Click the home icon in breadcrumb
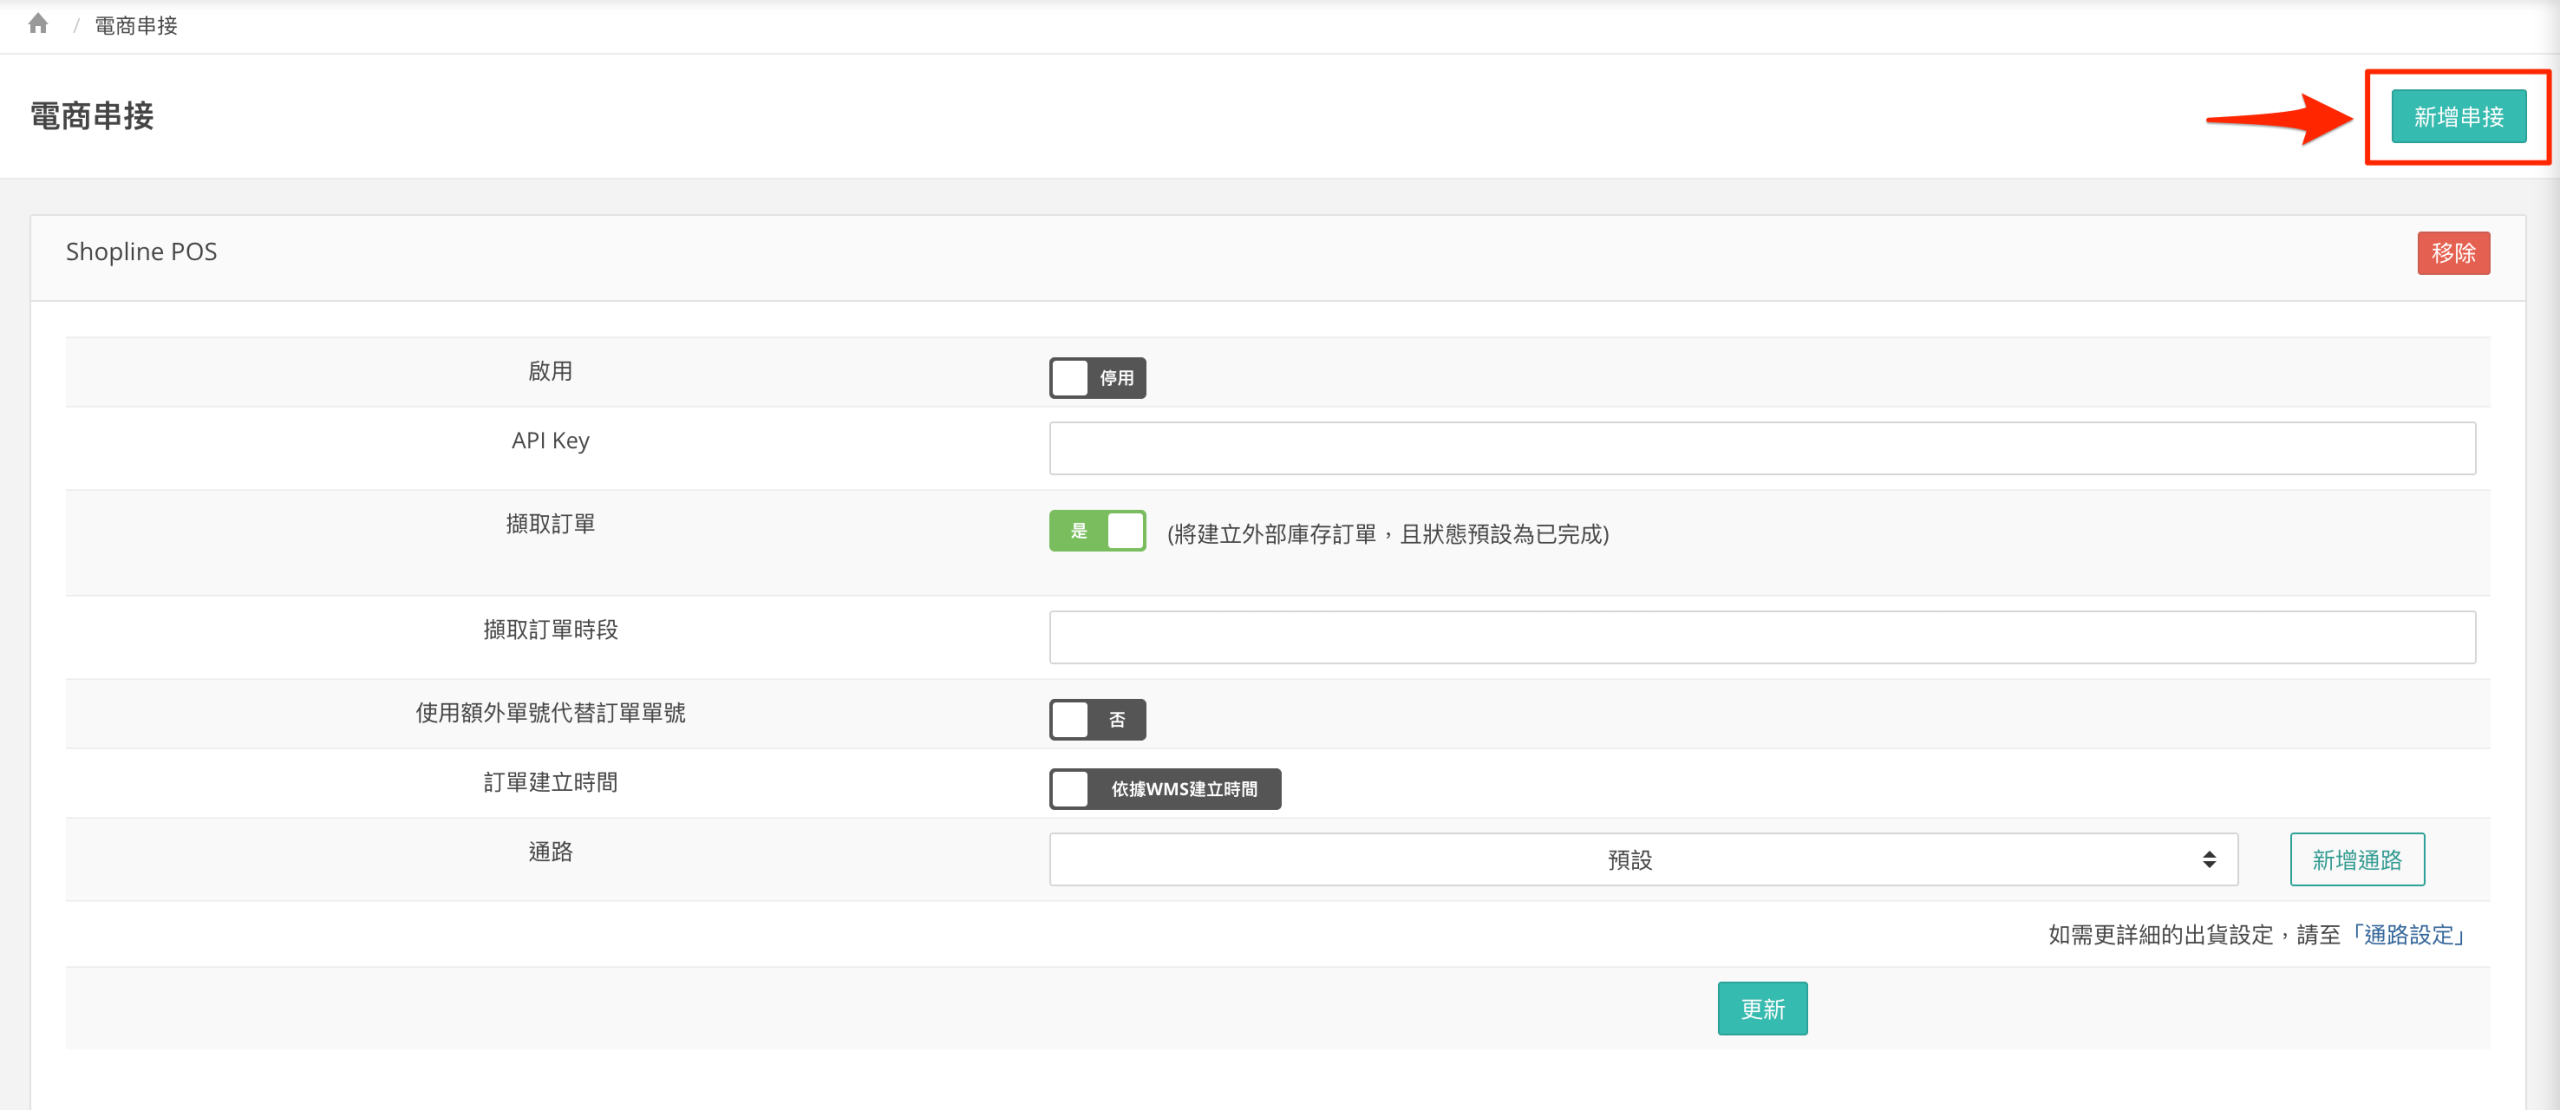Screen dimensions: 2560x1110 38,24
